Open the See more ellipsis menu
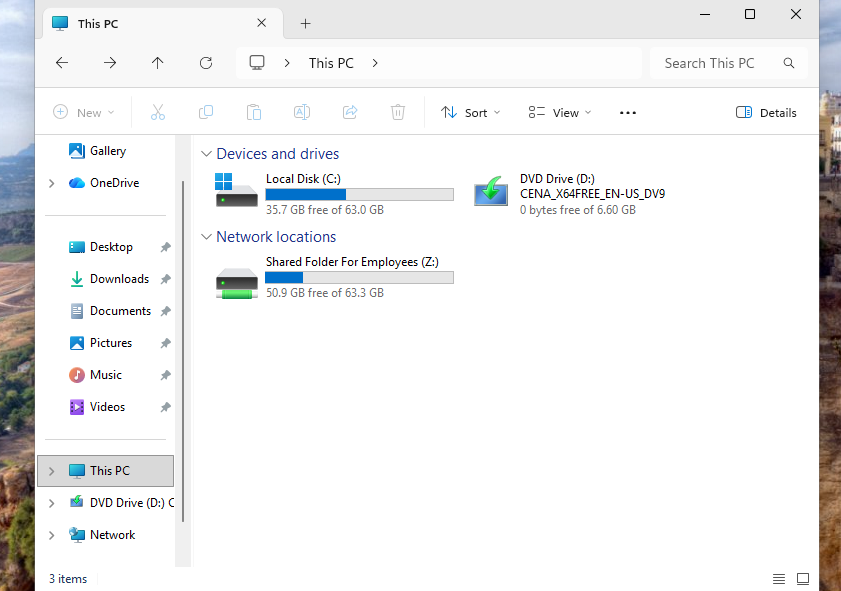Image resolution: width=841 pixels, height=591 pixels. (628, 113)
